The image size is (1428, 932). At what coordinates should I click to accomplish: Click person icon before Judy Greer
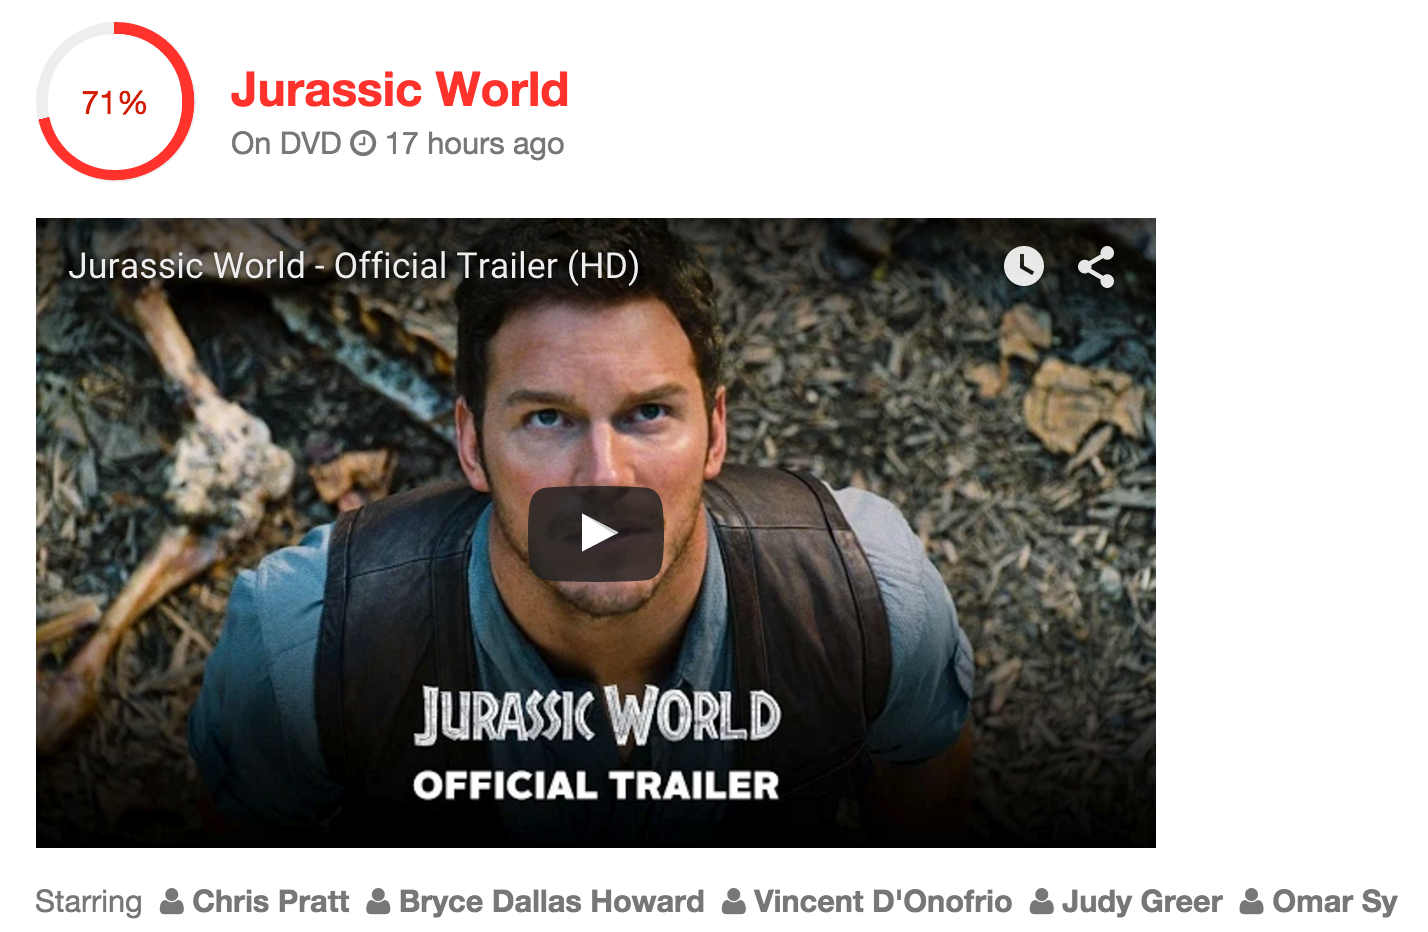pyautogui.click(x=1042, y=901)
